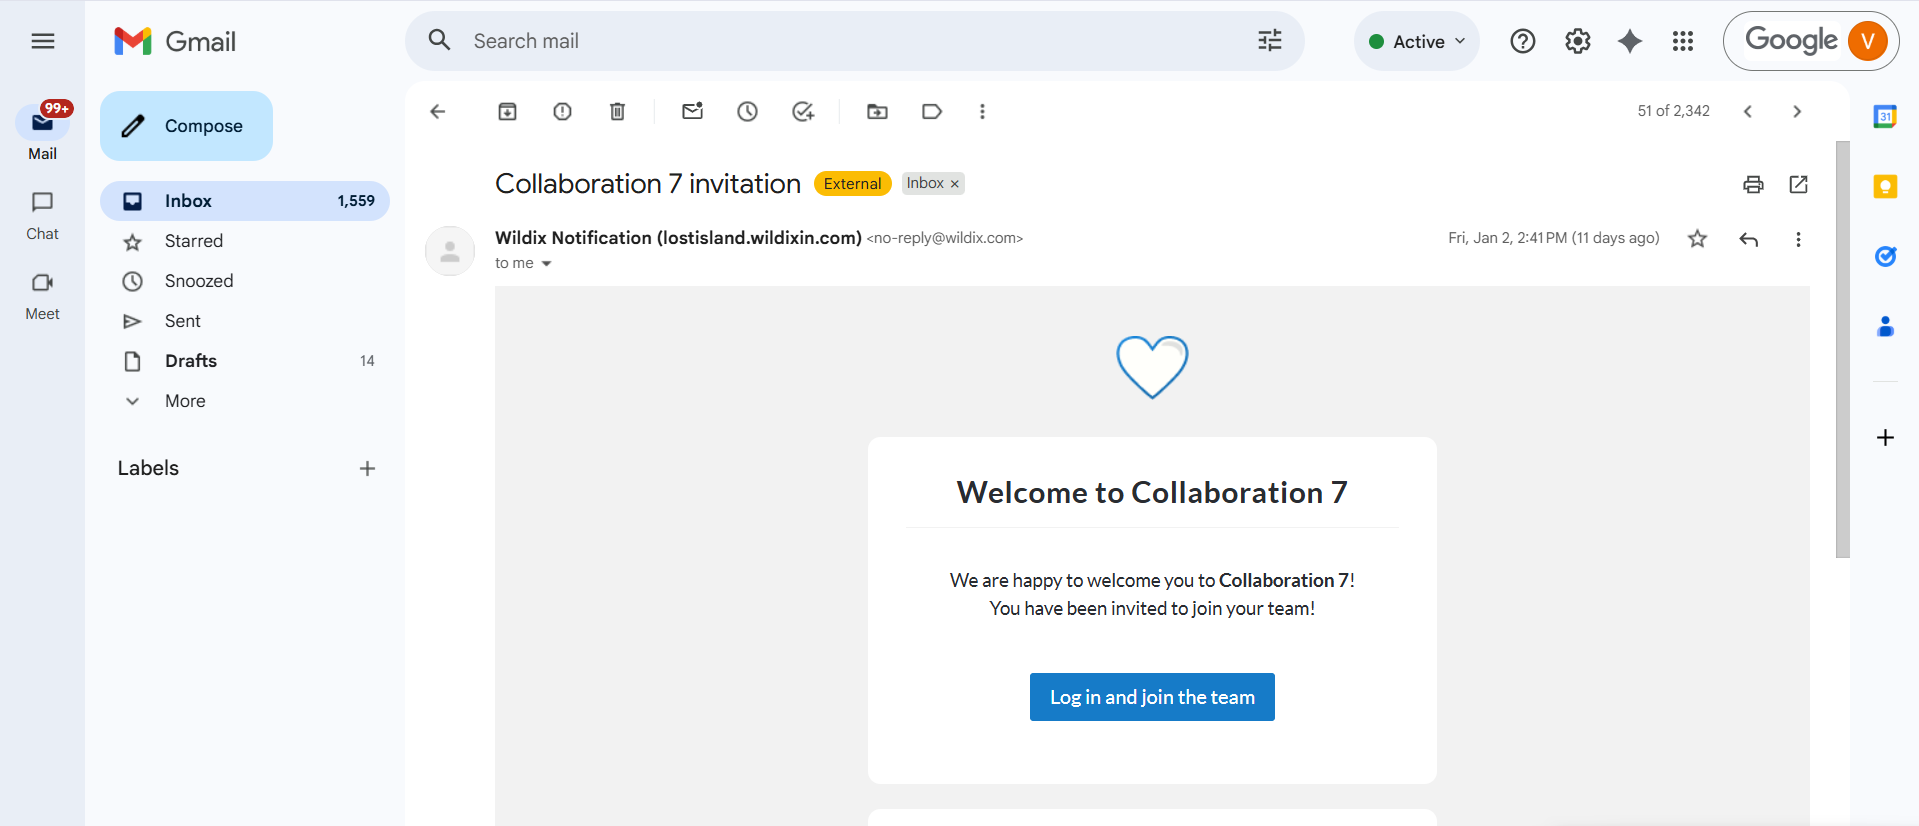
Task: Open the Sent folder
Action: coord(245,321)
